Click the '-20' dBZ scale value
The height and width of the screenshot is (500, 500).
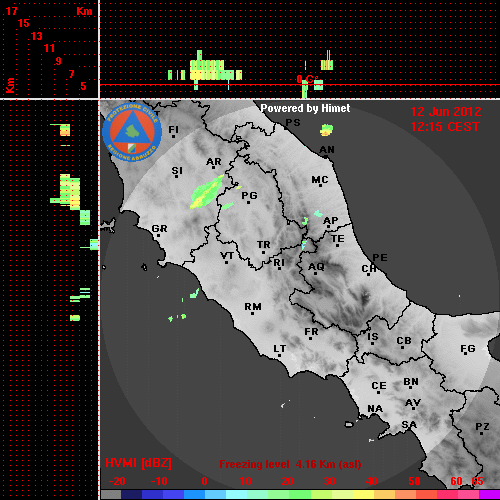tap(117, 481)
